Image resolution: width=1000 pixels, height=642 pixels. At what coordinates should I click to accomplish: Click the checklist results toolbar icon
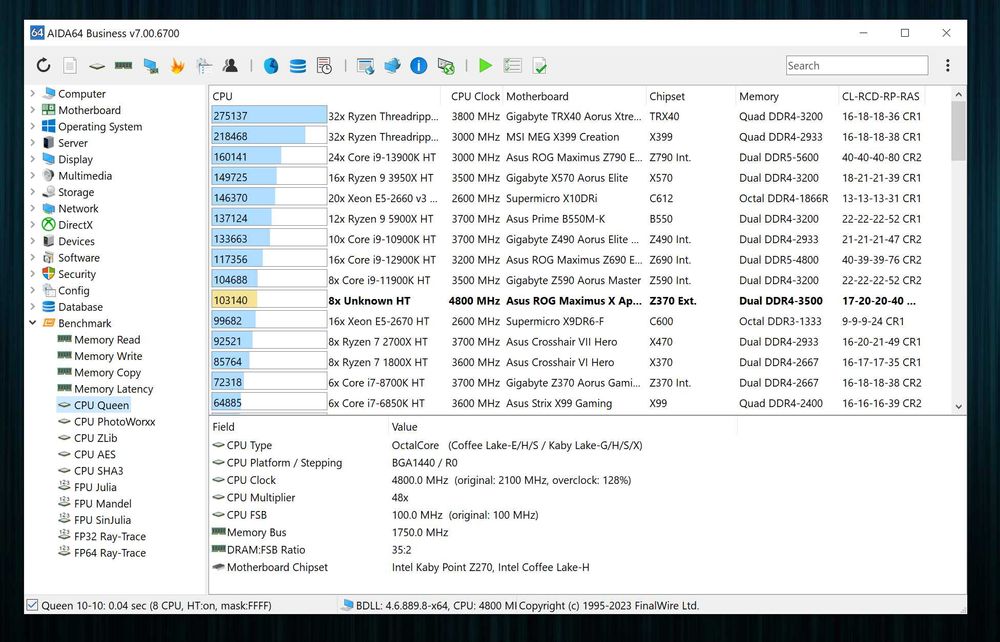[512, 65]
